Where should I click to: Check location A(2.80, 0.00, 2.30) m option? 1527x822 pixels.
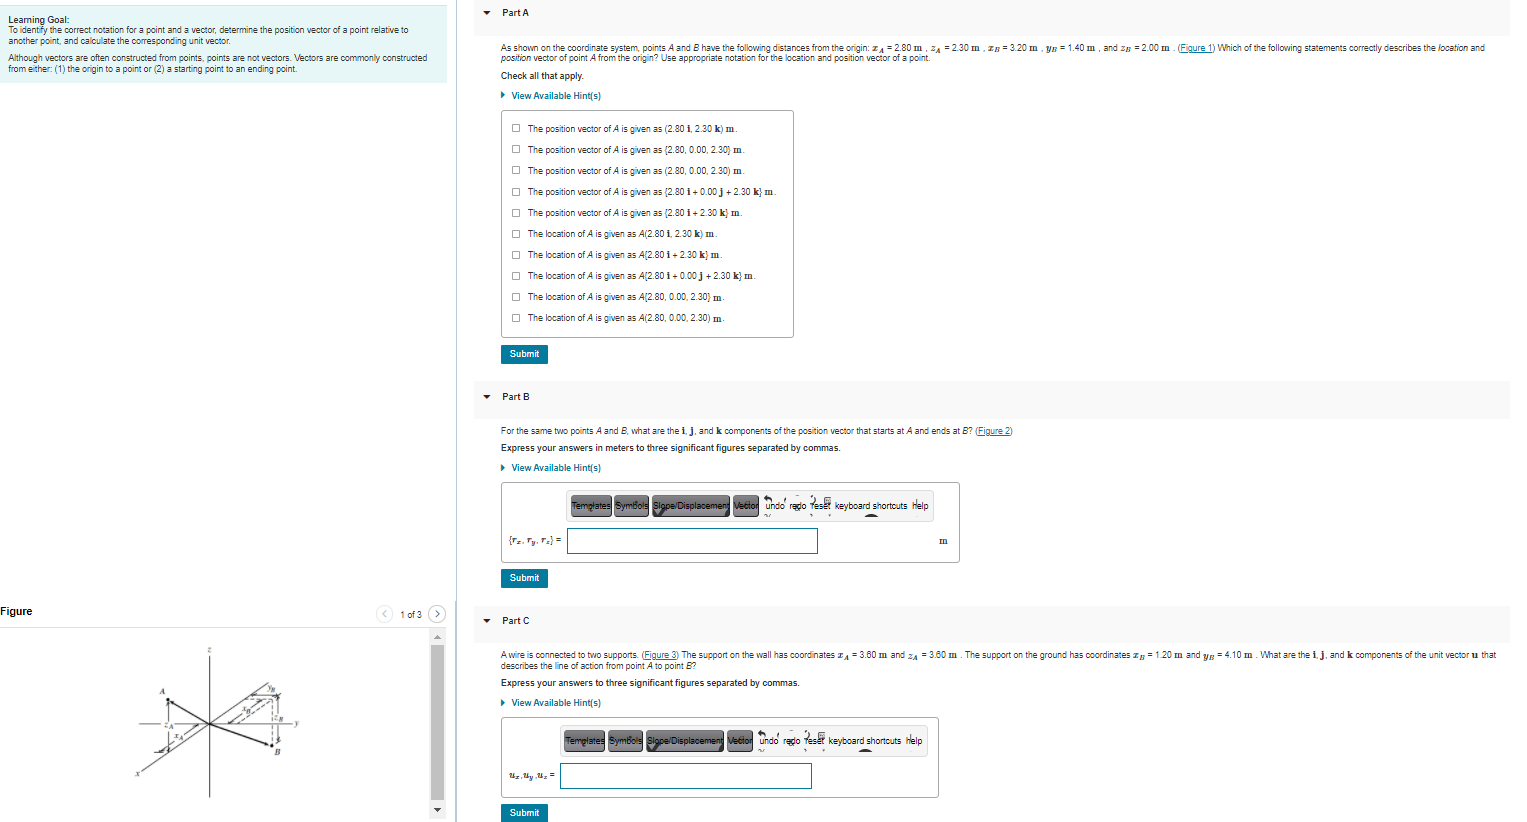coord(516,317)
